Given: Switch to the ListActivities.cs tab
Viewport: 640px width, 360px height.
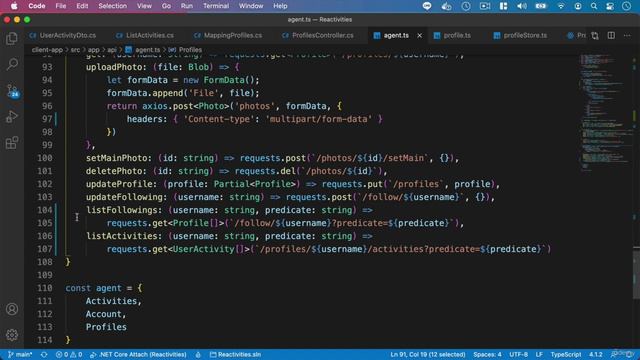Looking at the screenshot, I should [x=144, y=36].
